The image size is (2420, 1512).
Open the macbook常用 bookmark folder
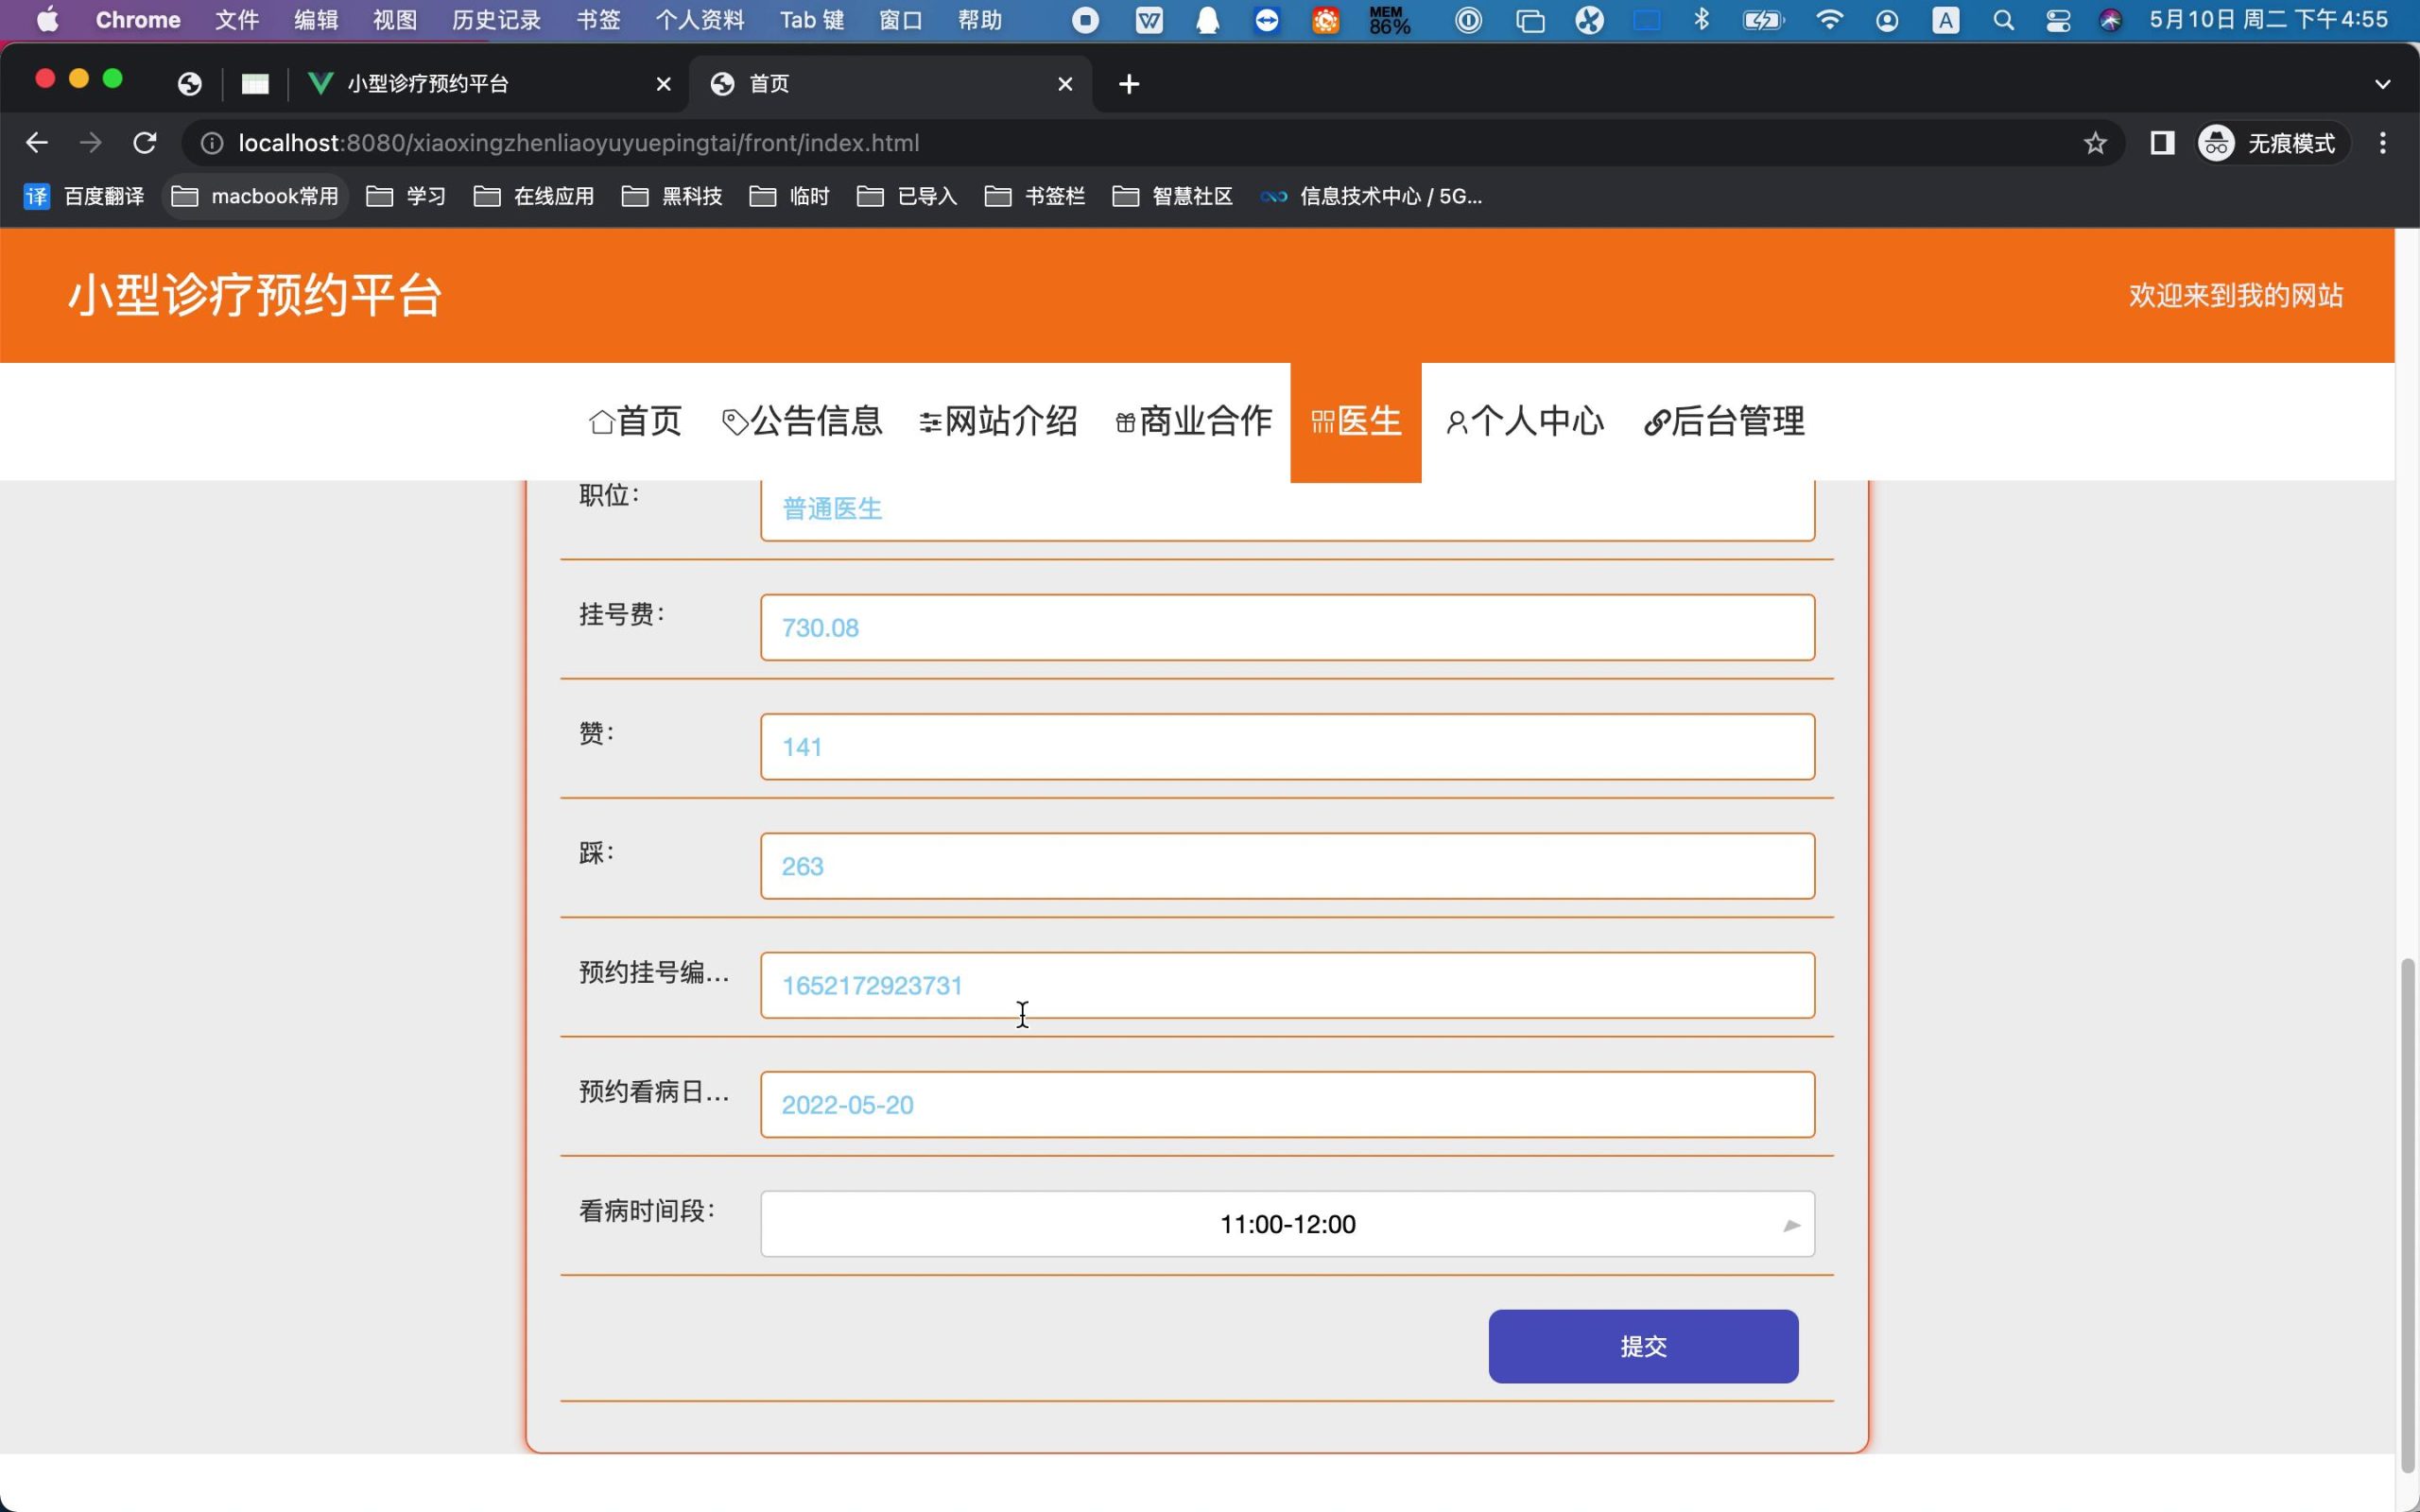(256, 196)
